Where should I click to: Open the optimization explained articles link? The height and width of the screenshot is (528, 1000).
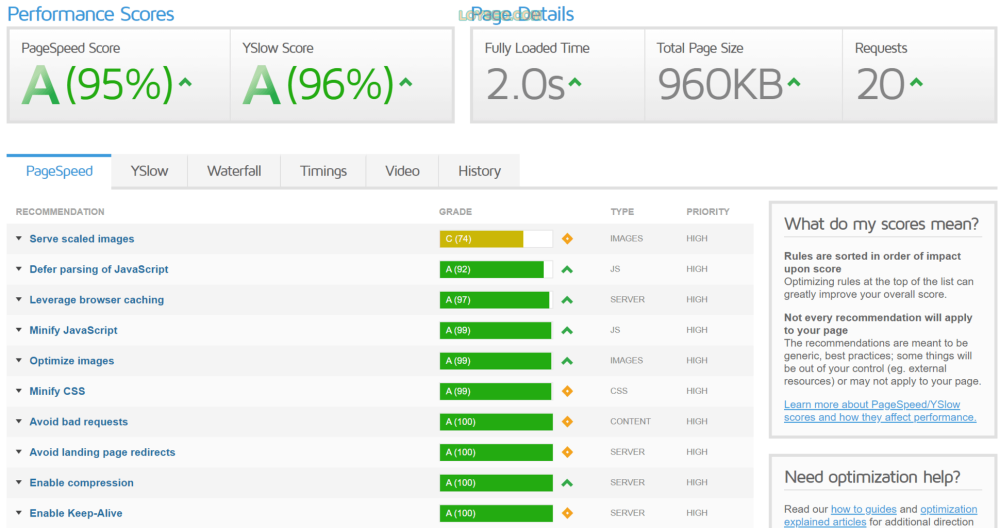click(880, 515)
